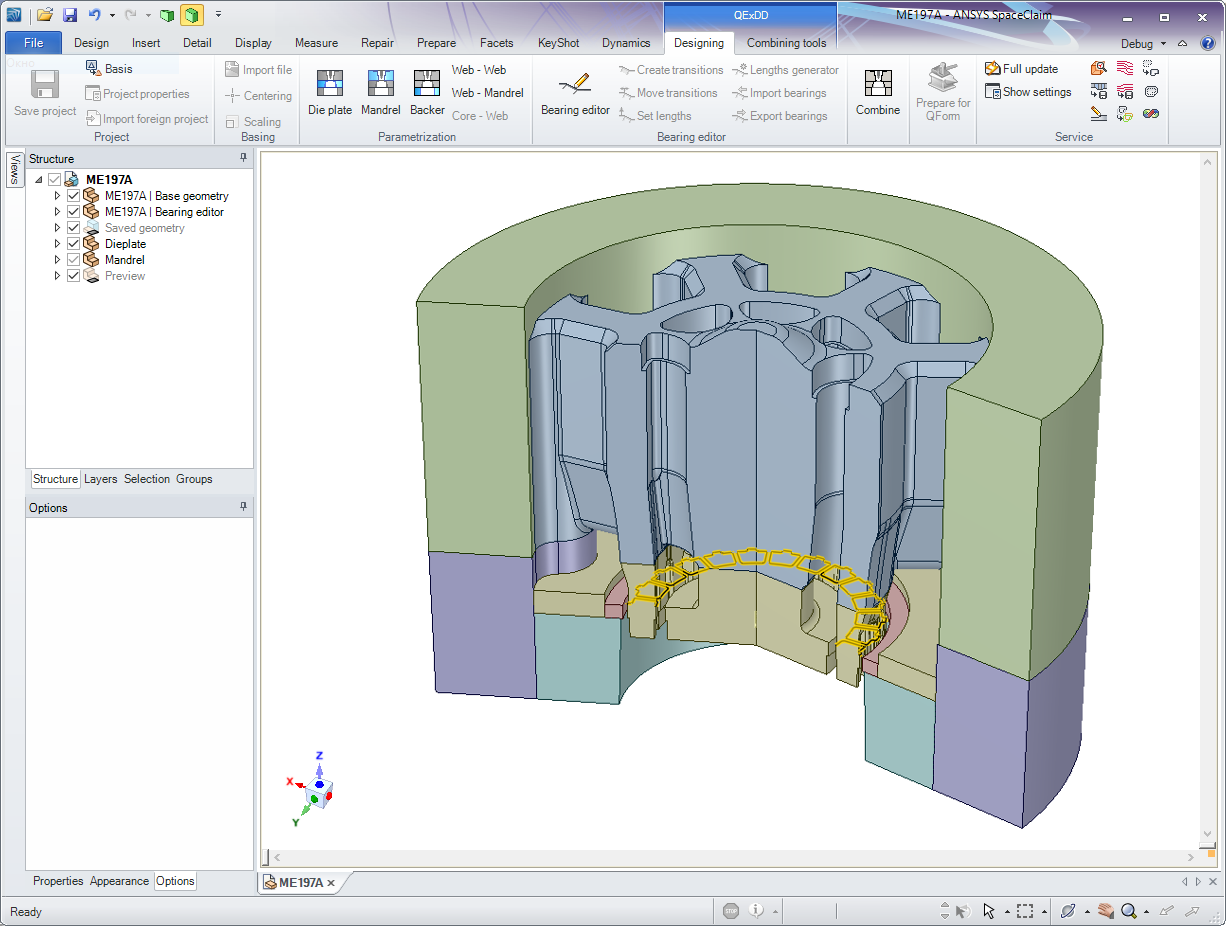The height and width of the screenshot is (926, 1226).
Task: Click the Basis icon in Project group
Action: pyautogui.click(x=94, y=68)
